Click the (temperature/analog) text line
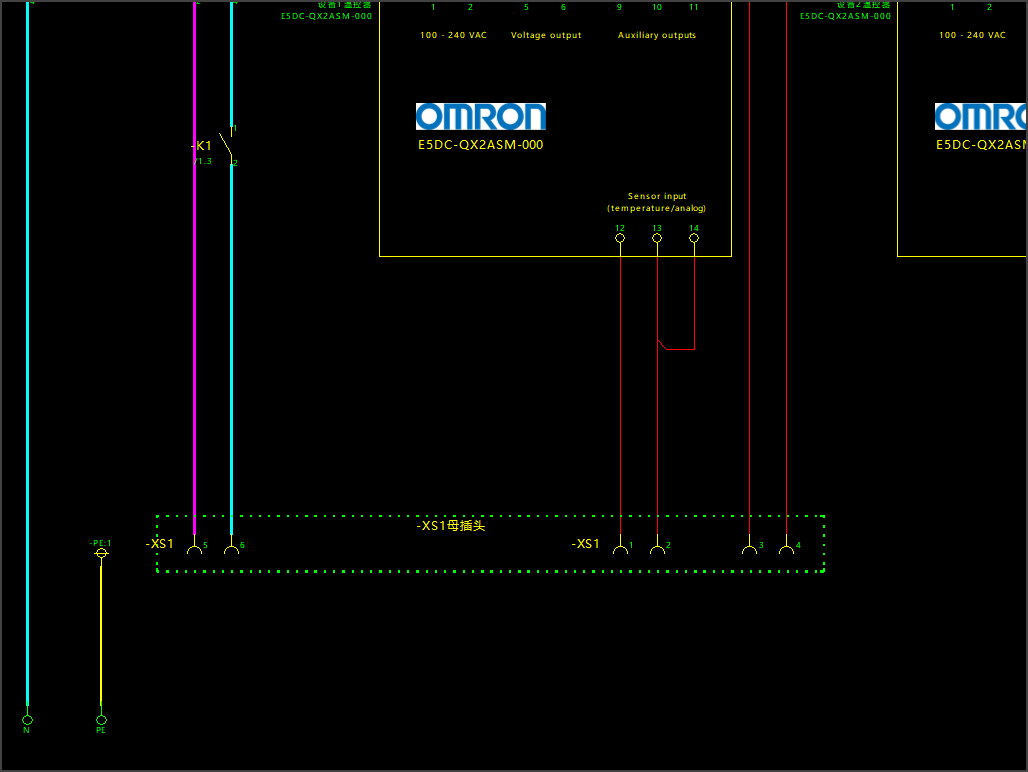The image size is (1028, 772). pos(656,208)
